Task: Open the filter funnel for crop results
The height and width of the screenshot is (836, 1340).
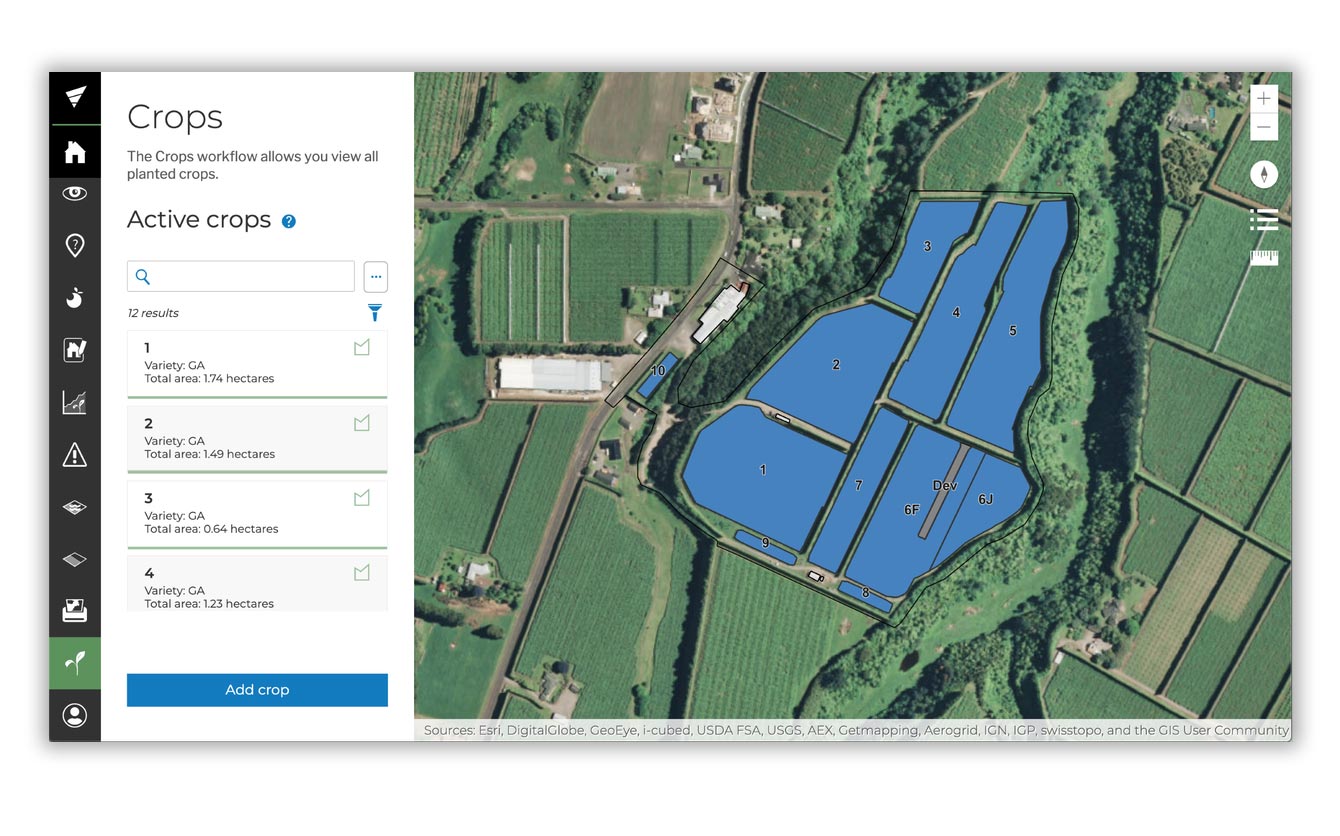Action: click(375, 313)
